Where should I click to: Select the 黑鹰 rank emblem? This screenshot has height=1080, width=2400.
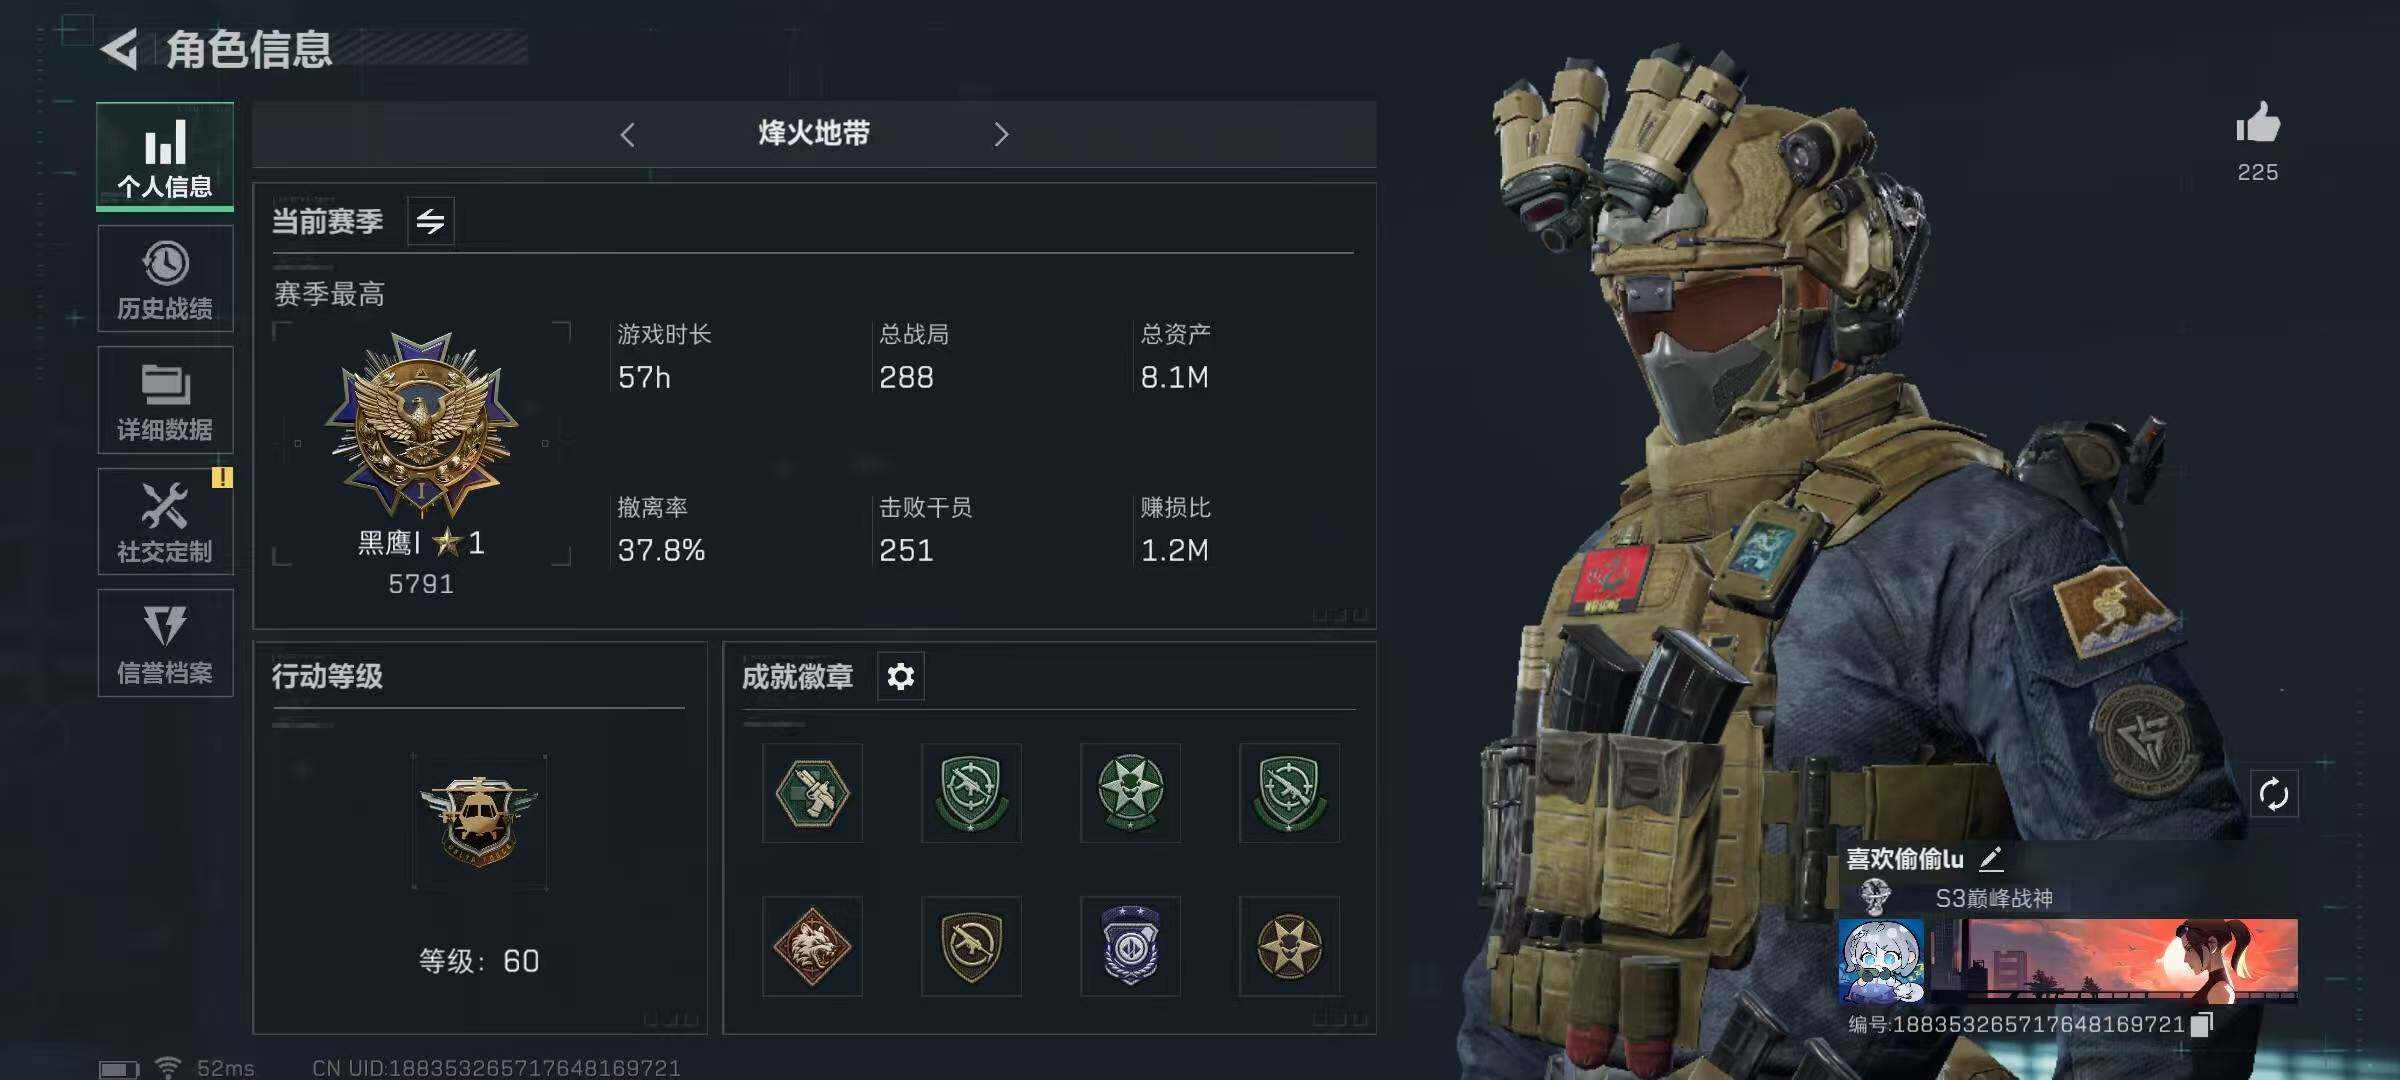[x=421, y=425]
